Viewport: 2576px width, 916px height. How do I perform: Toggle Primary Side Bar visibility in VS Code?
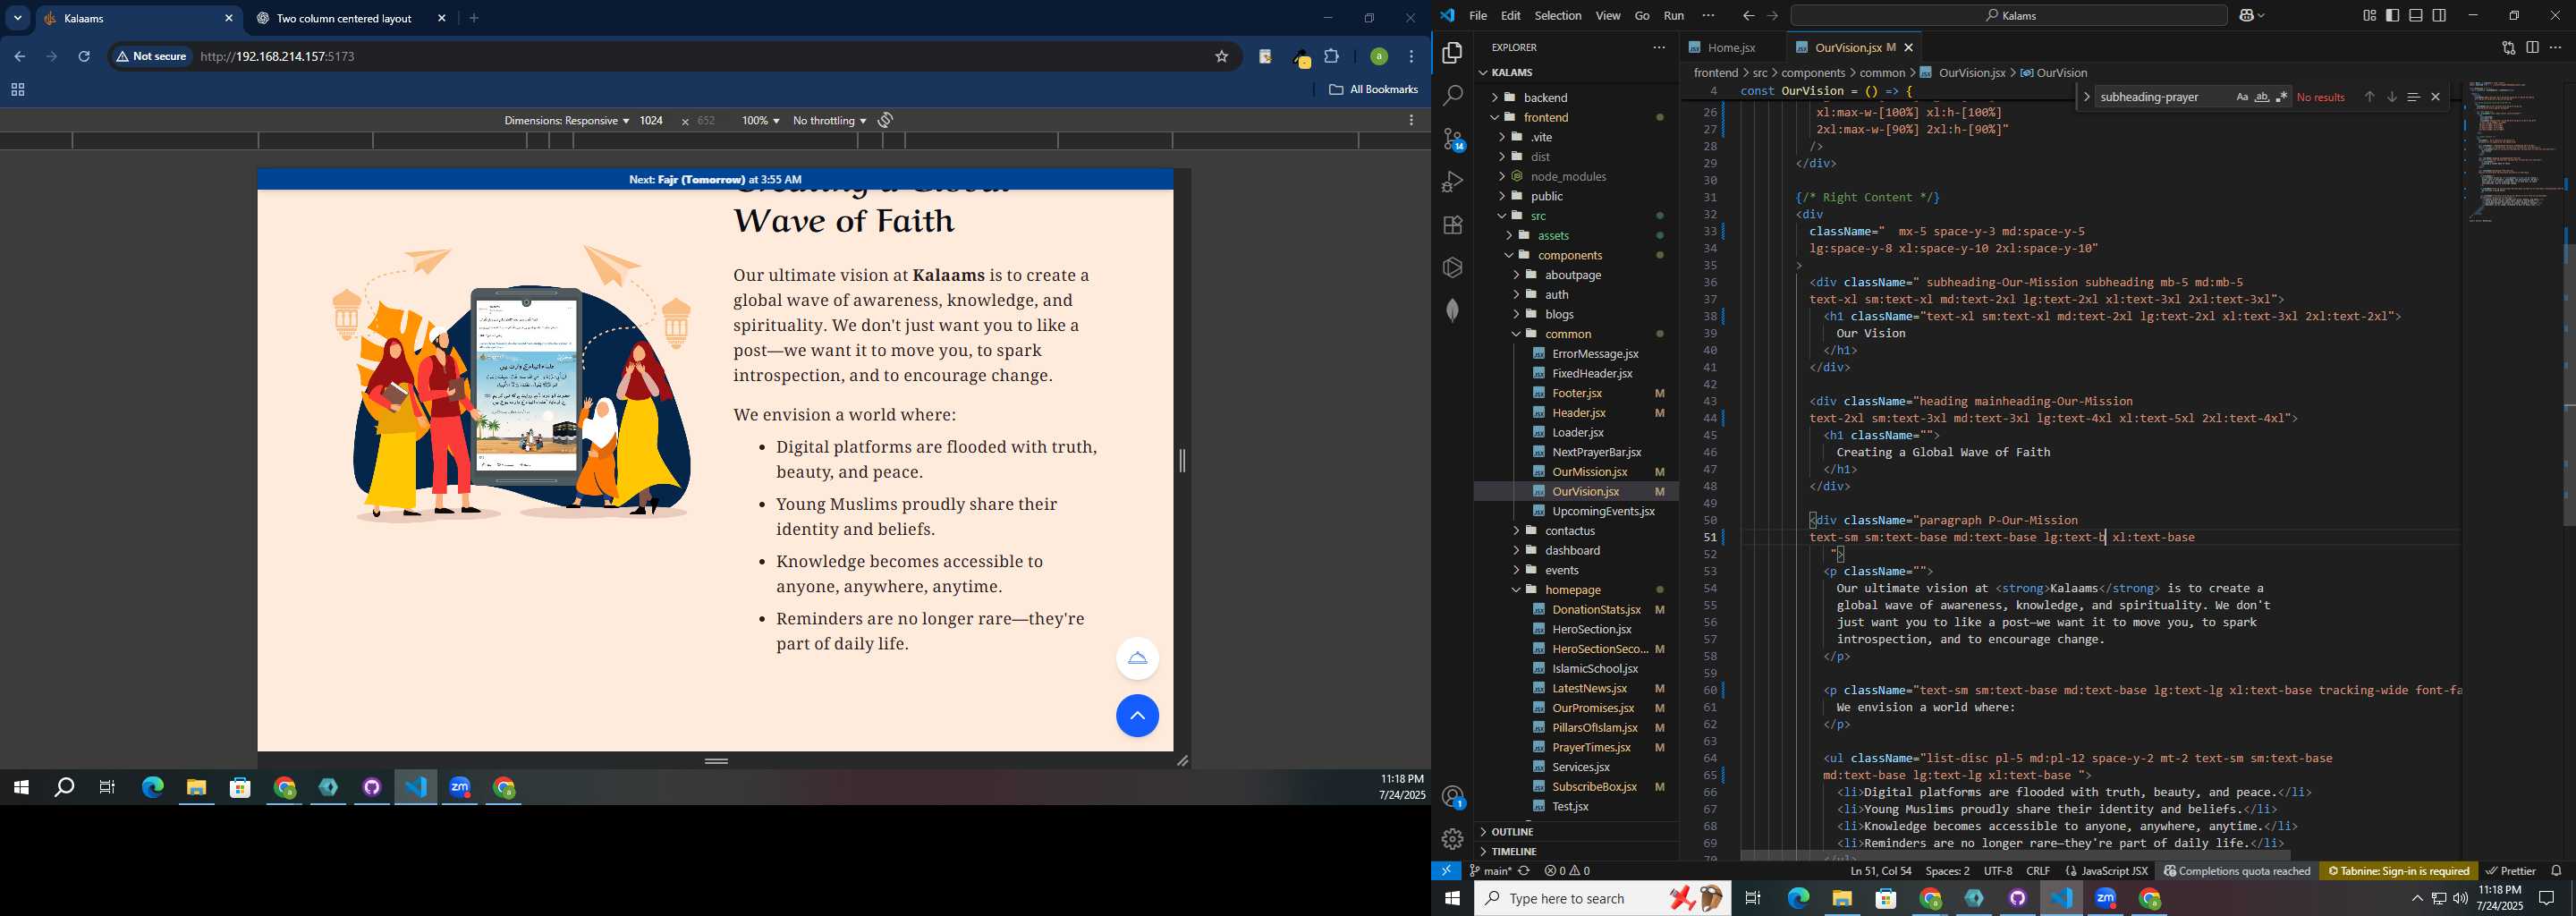pyautogui.click(x=2392, y=15)
